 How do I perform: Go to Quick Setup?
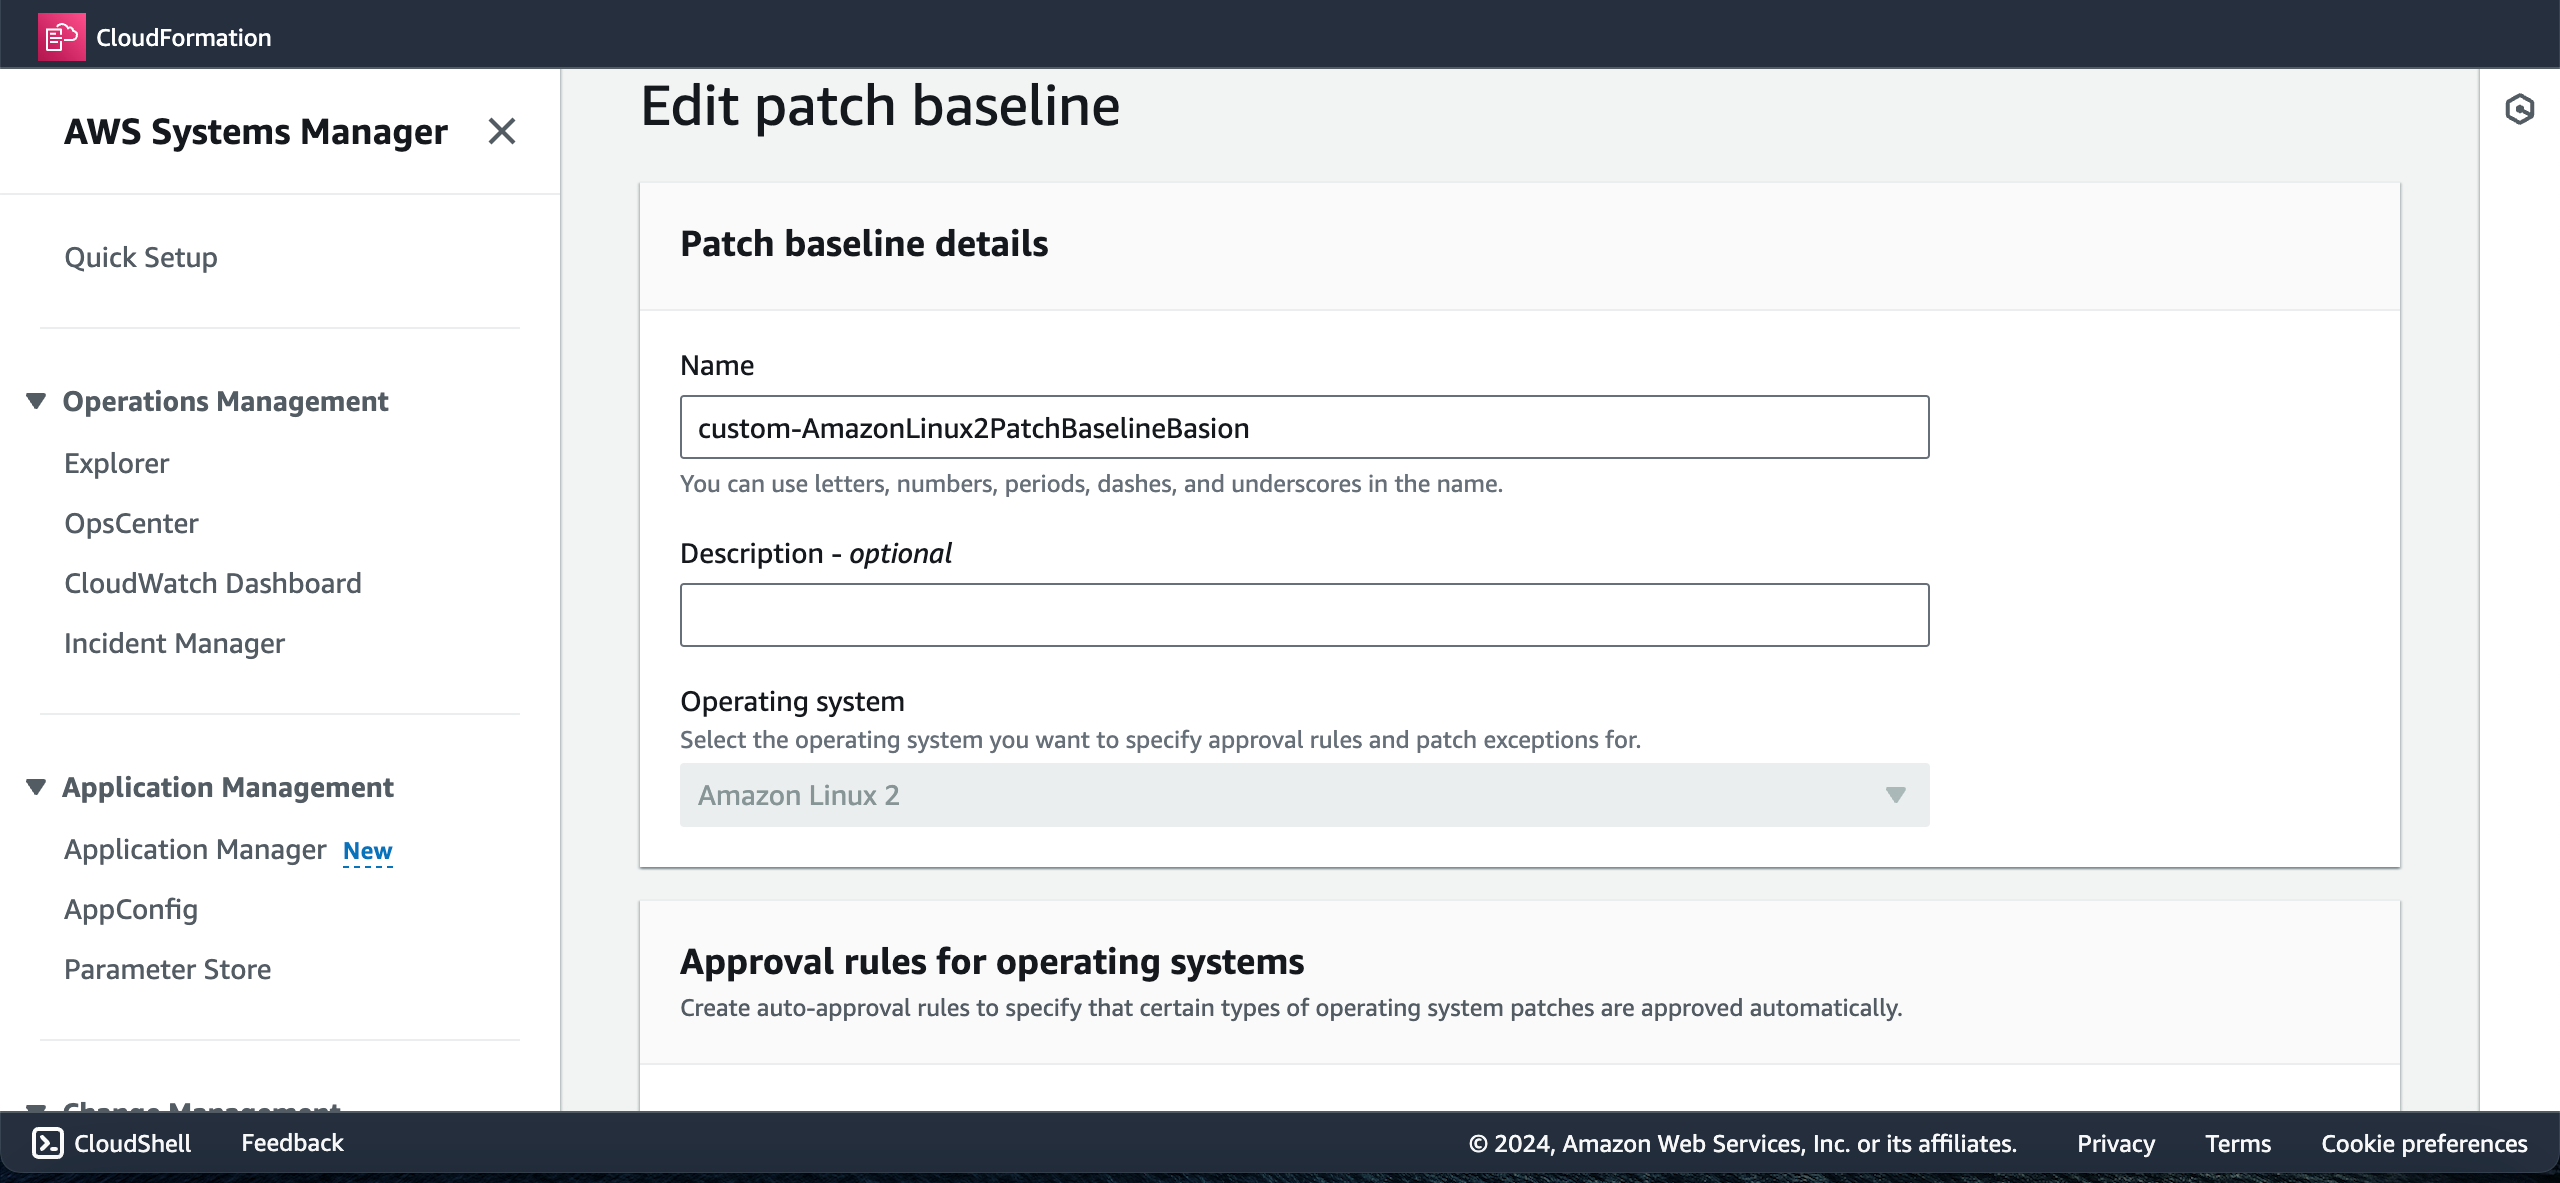tap(141, 257)
